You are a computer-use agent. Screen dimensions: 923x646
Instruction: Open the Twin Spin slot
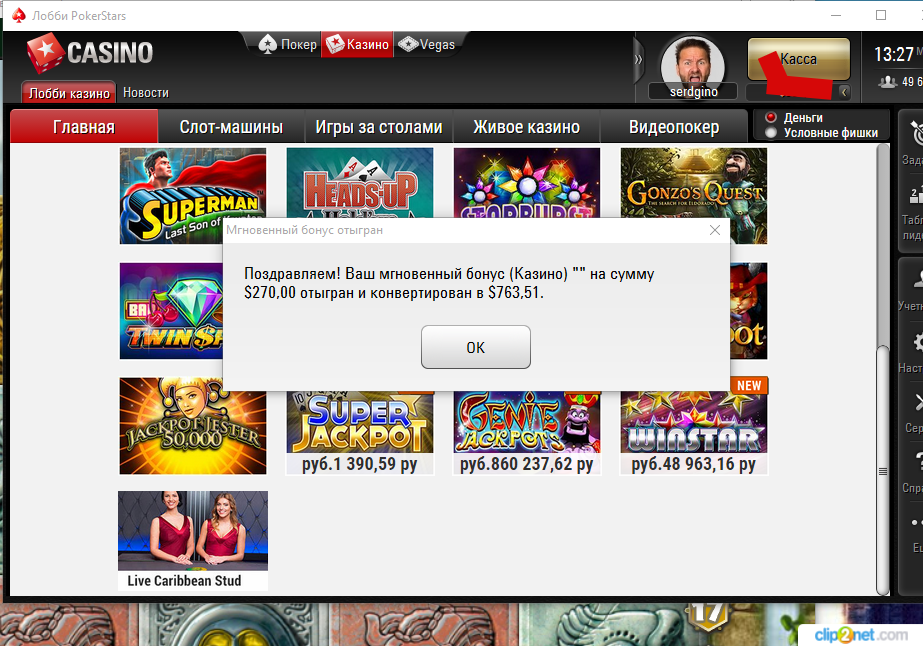[x=171, y=311]
